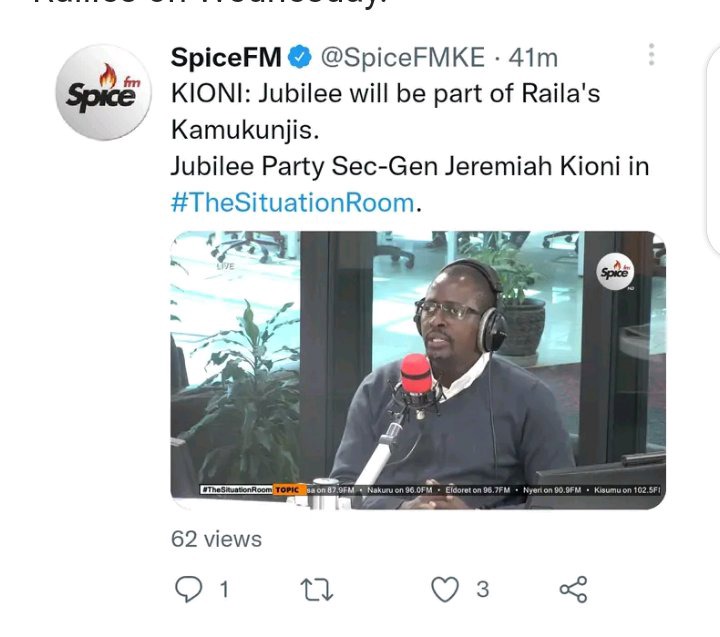Click the likes count number 3

coord(483,589)
